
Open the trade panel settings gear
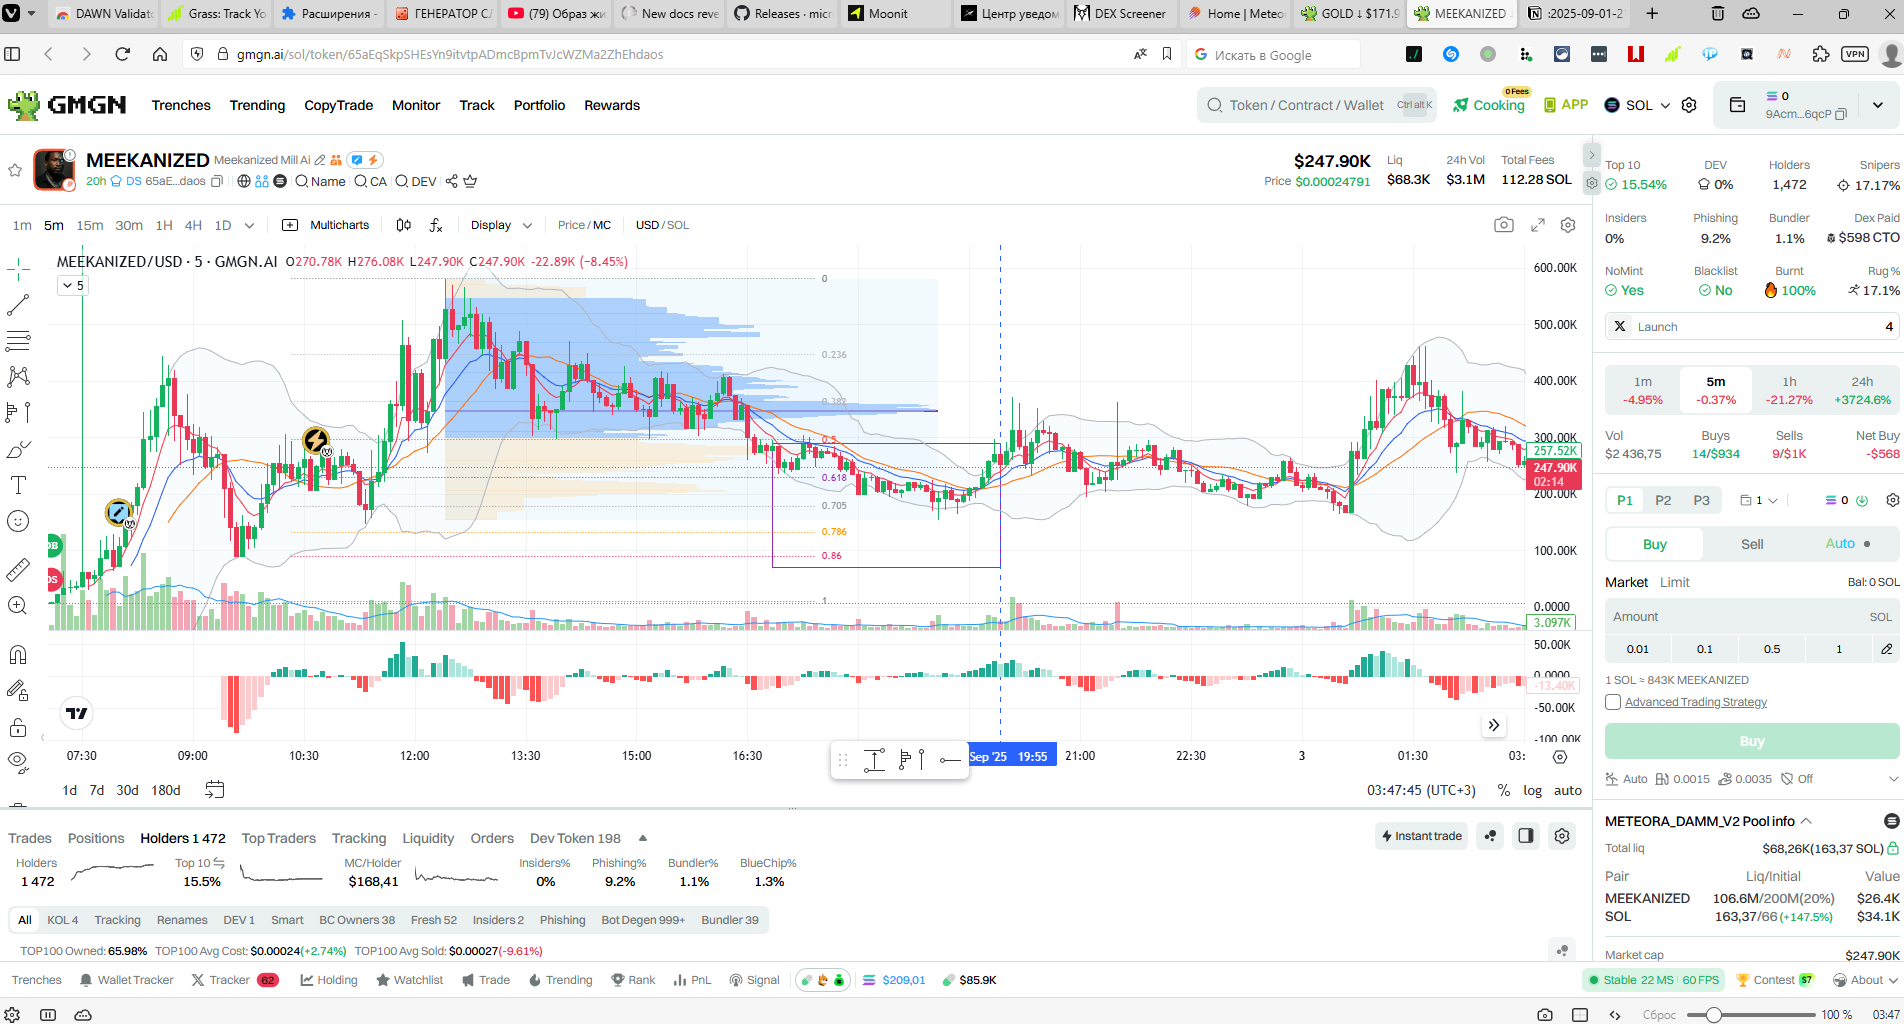1892,500
